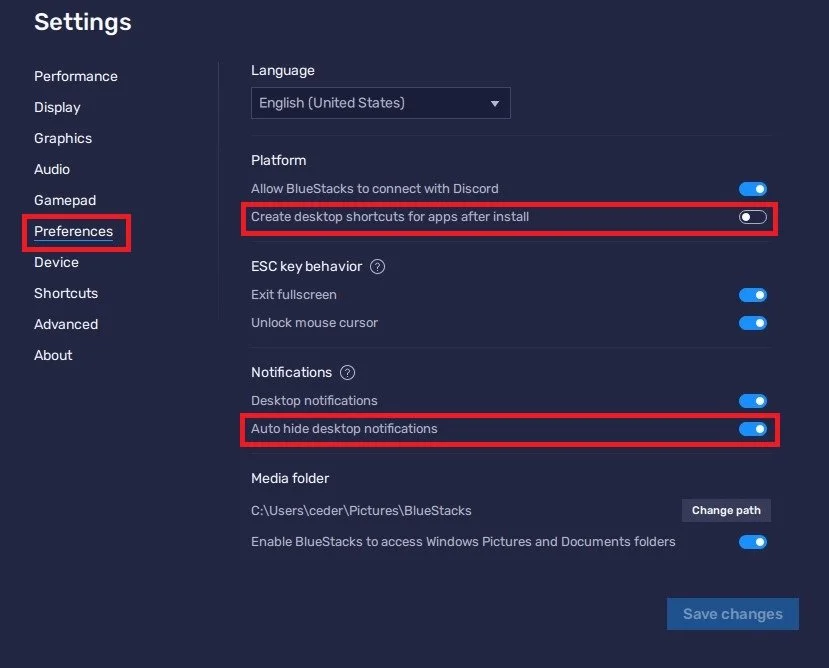Open the Advanced settings section
This screenshot has width=829, height=668.
pos(66,324)
